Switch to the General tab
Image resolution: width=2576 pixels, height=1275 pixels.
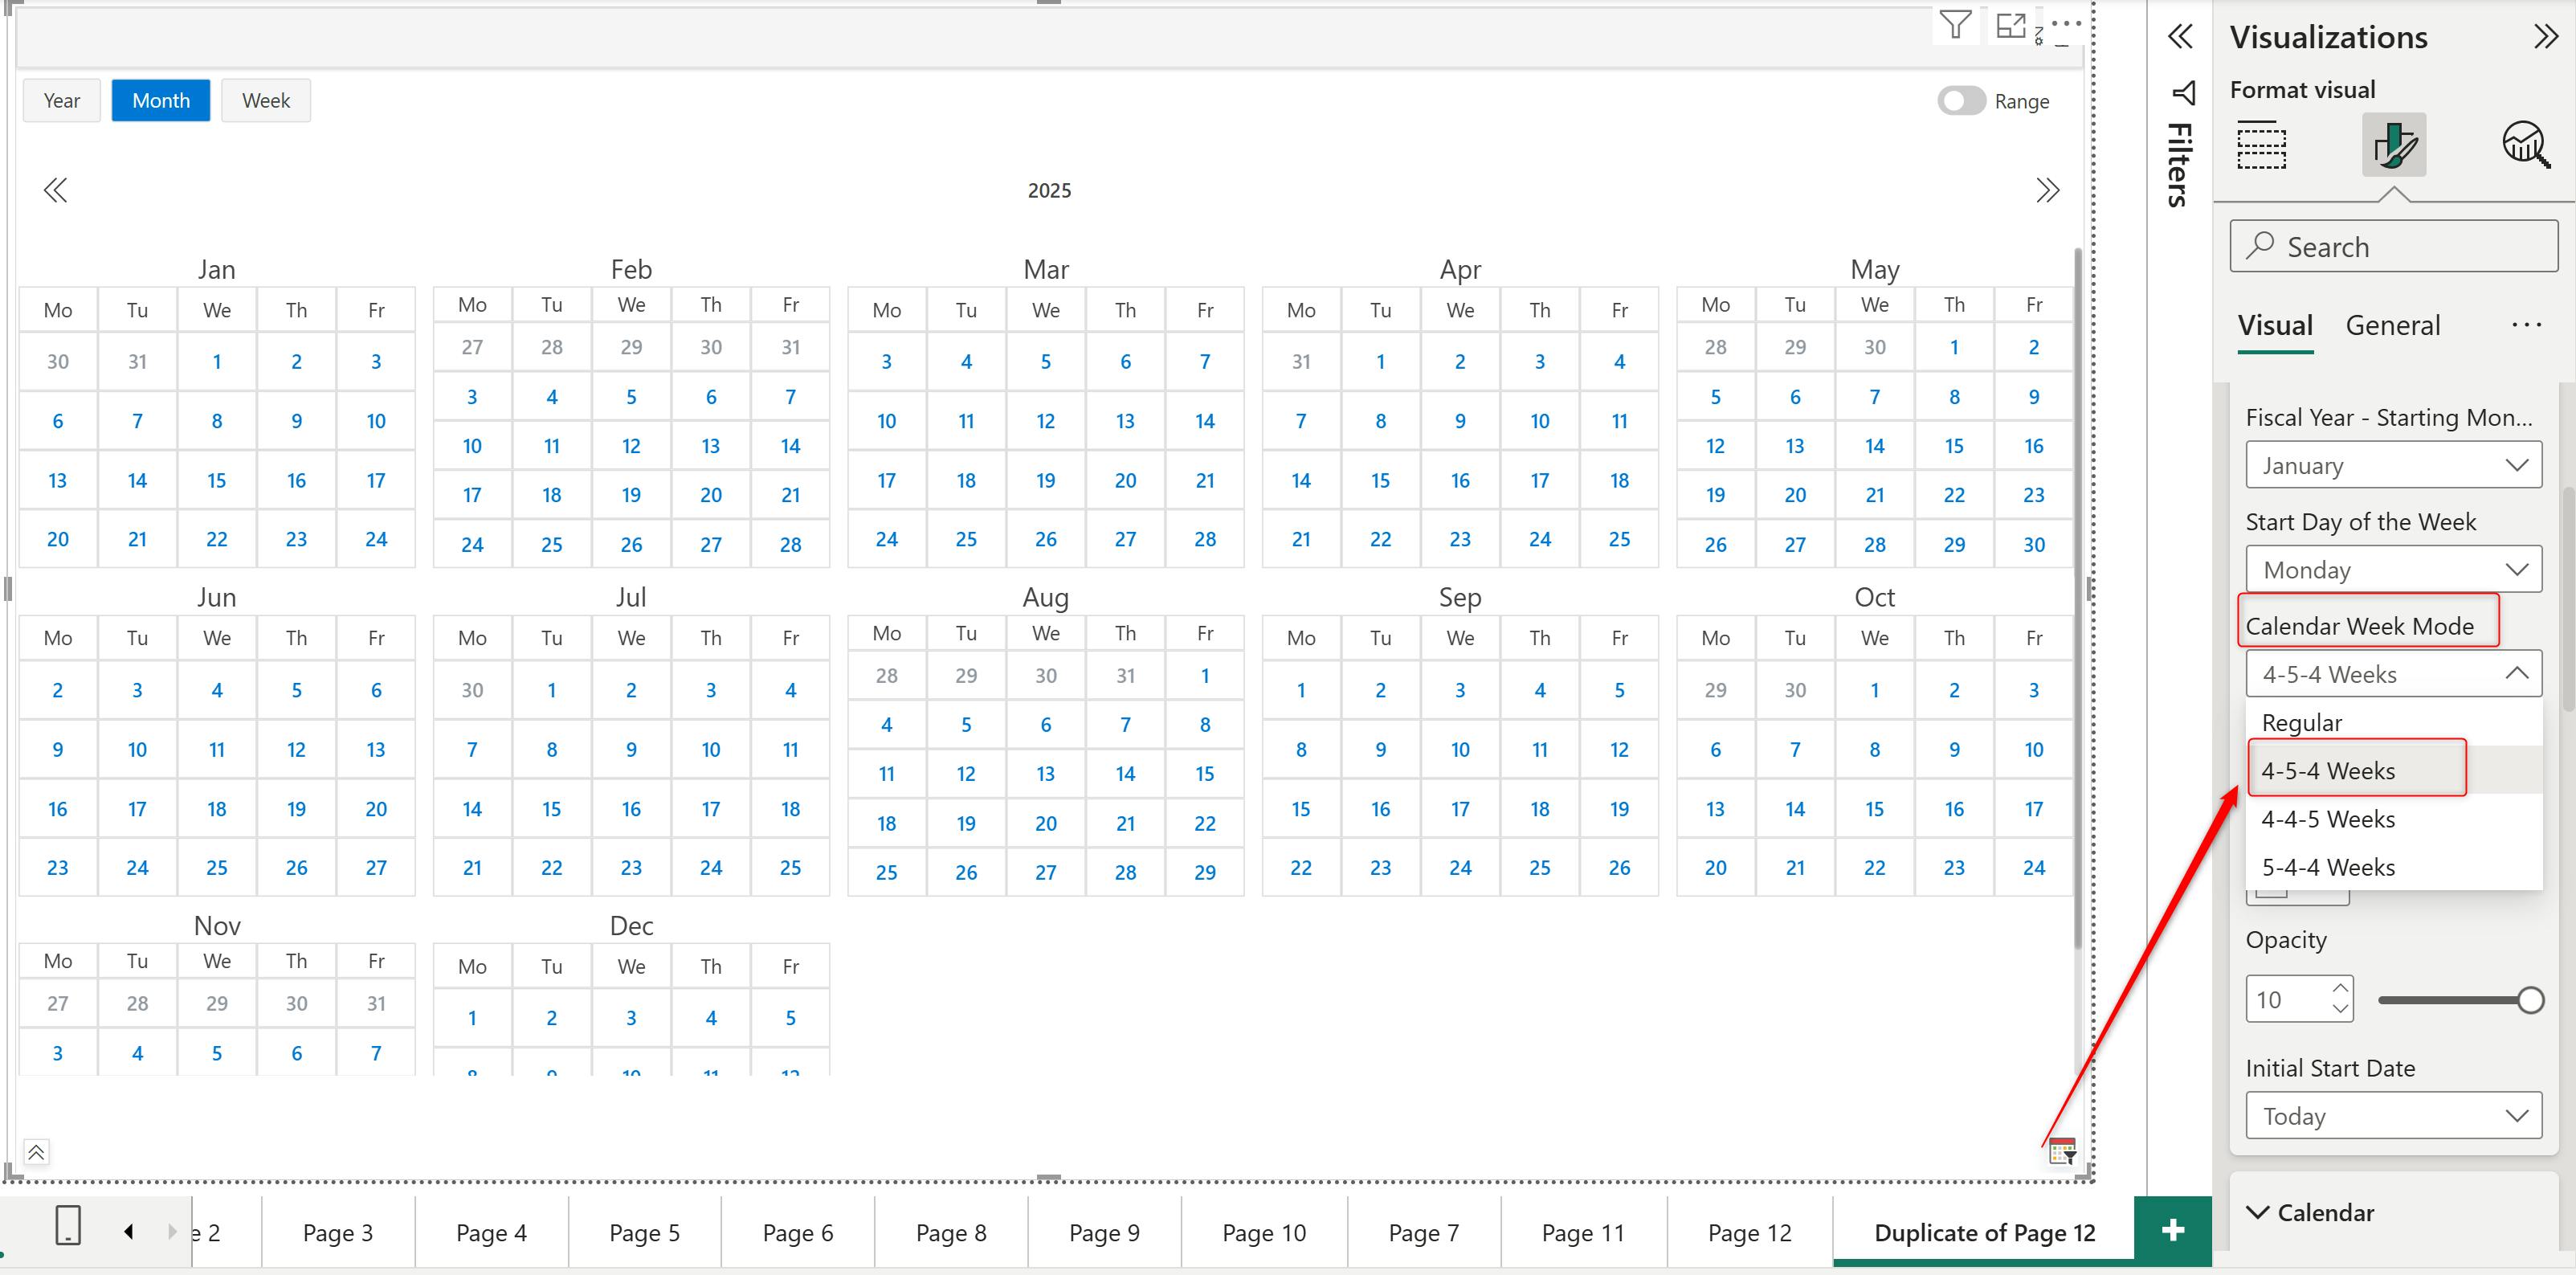(x=2392, y=326)
